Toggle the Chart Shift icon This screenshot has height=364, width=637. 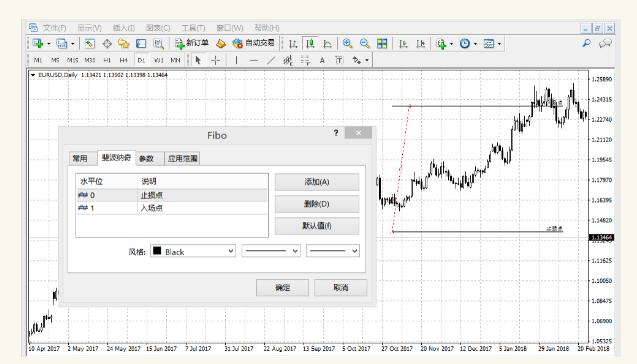[x=420, y=43]
